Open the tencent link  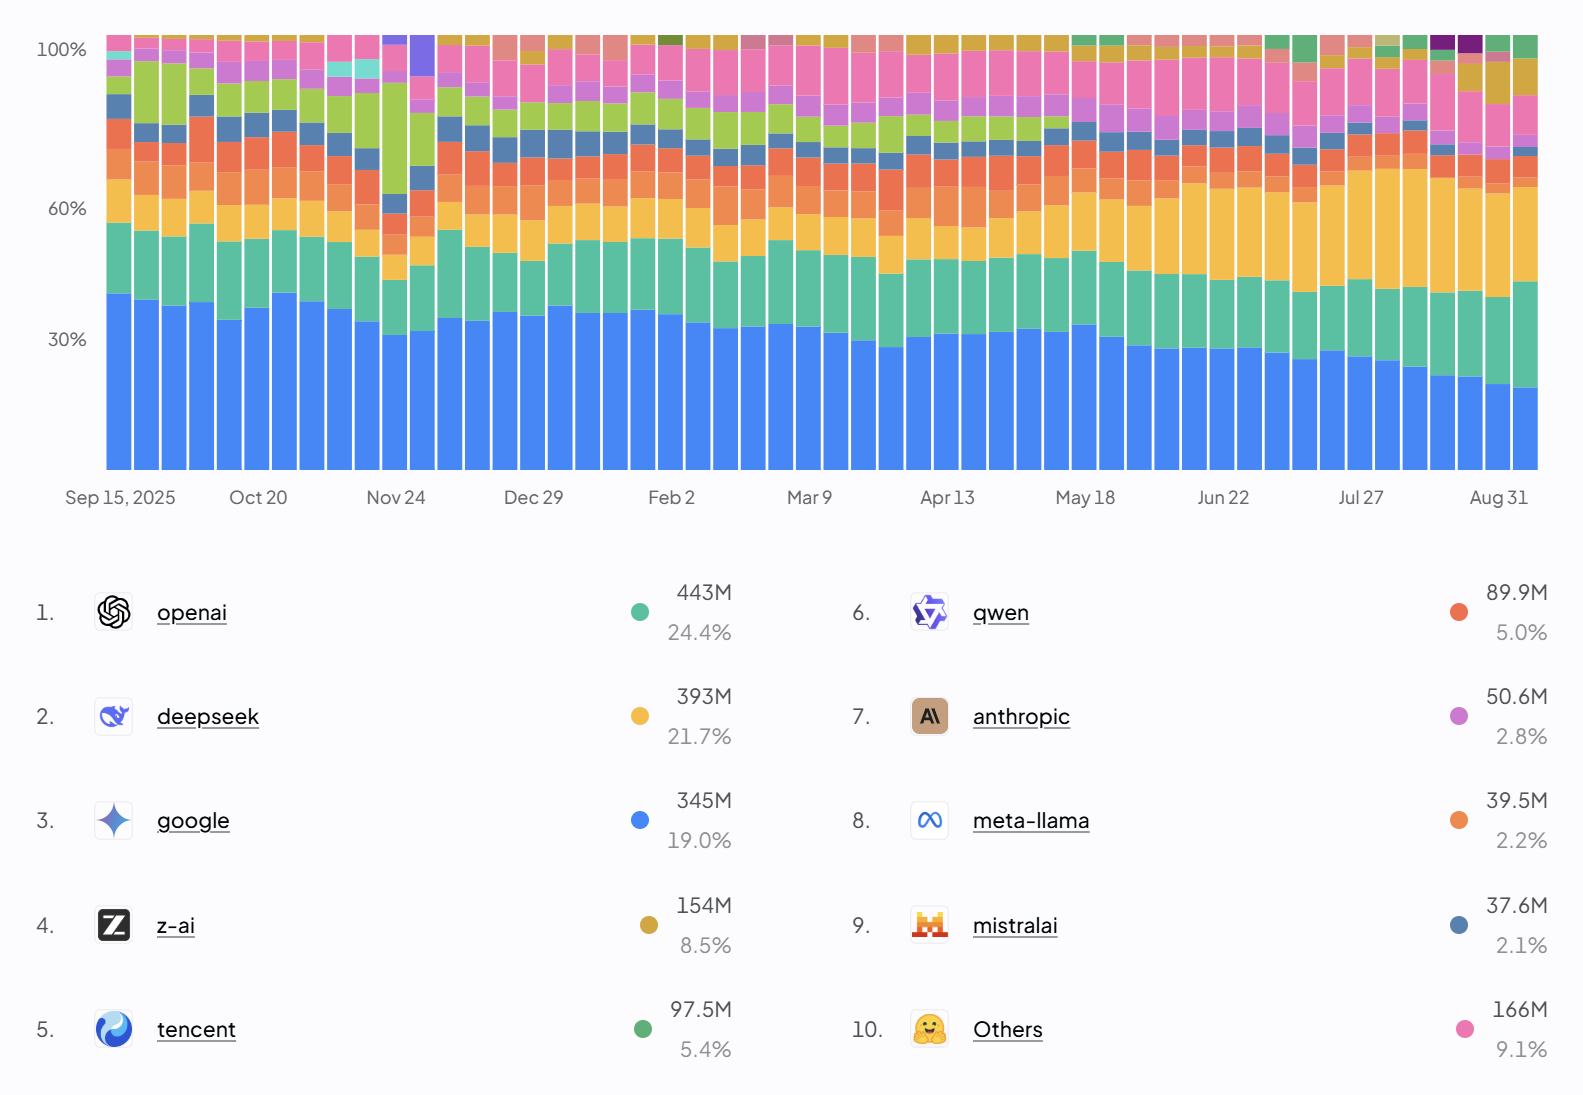196,1029
